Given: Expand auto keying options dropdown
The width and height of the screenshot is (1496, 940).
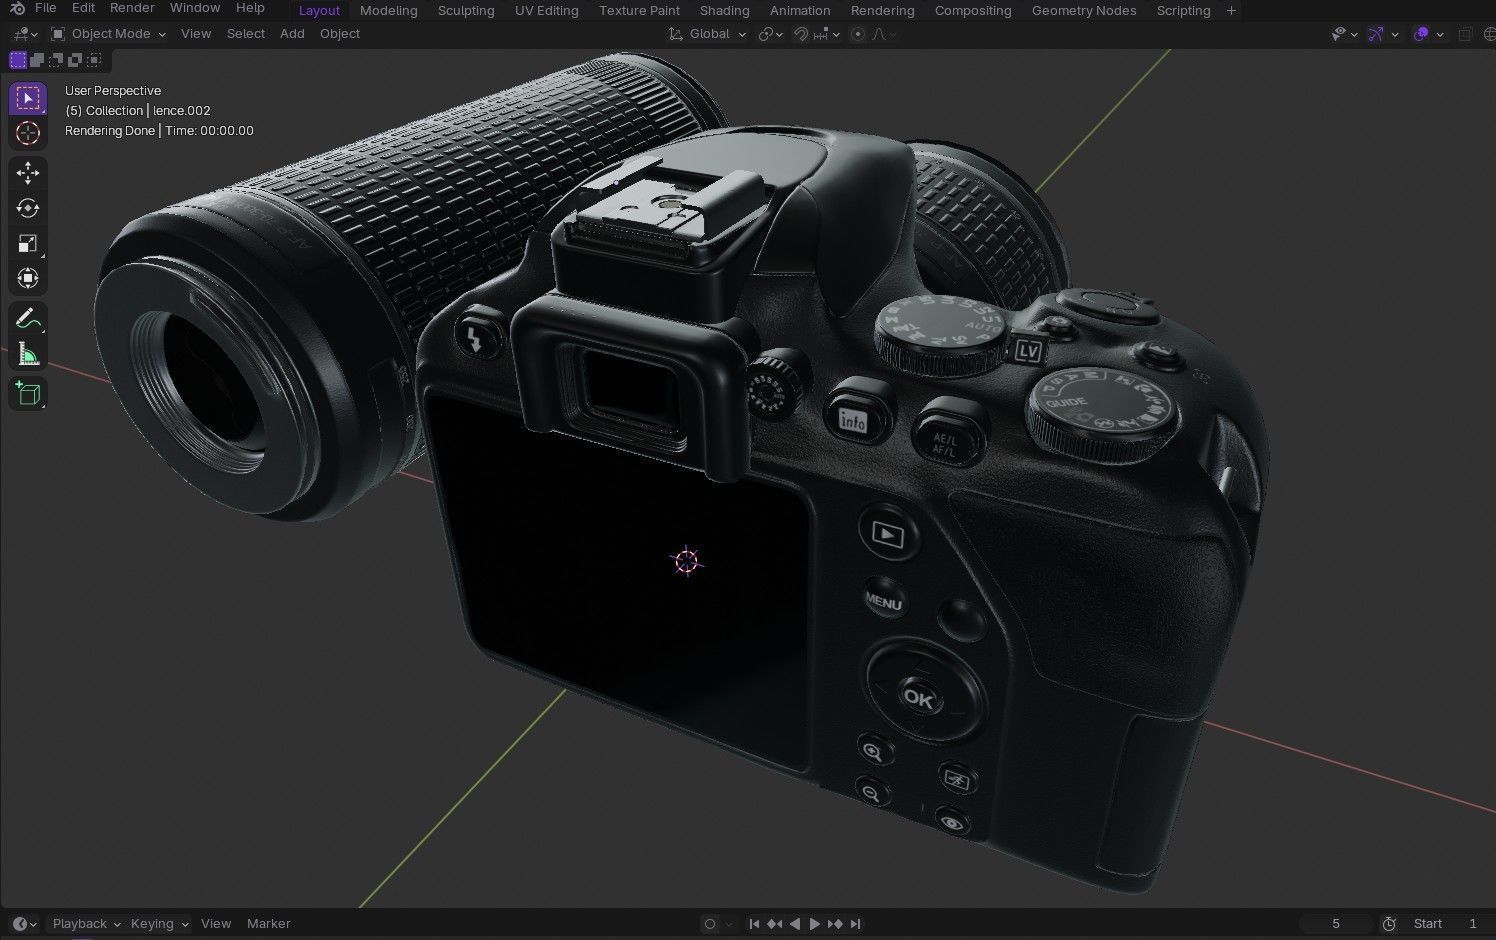Looking at the screenshot, I should coord(730,924).
